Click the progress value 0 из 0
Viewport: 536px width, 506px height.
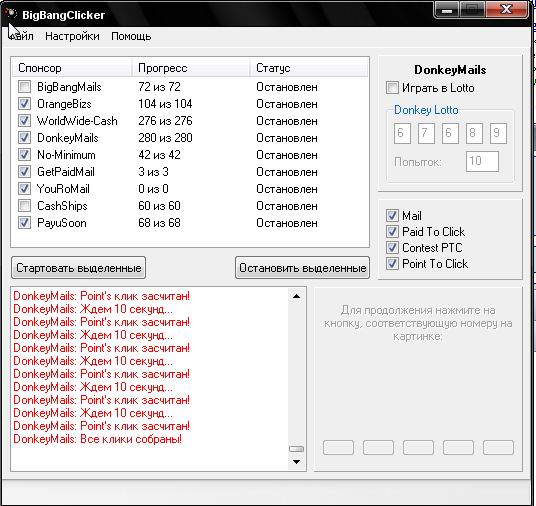(153, 189)
